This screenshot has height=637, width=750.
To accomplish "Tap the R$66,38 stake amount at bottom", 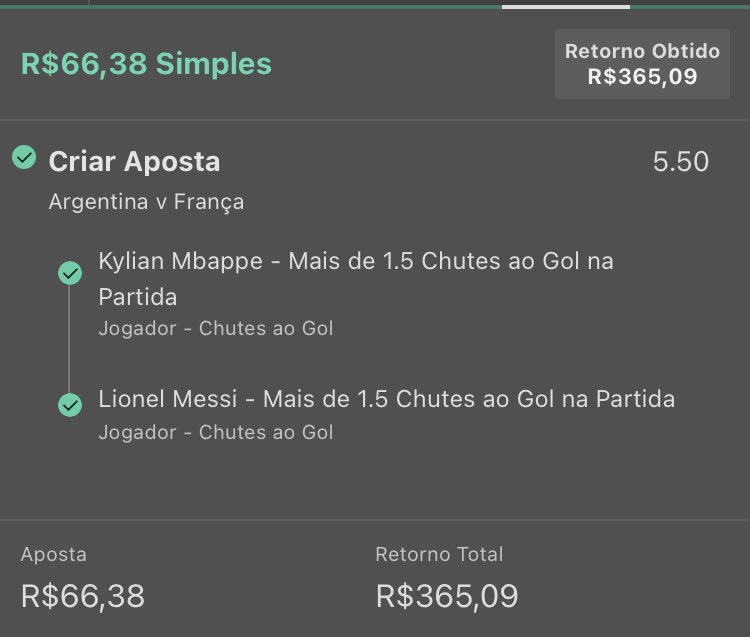I will tap(83, 596).
